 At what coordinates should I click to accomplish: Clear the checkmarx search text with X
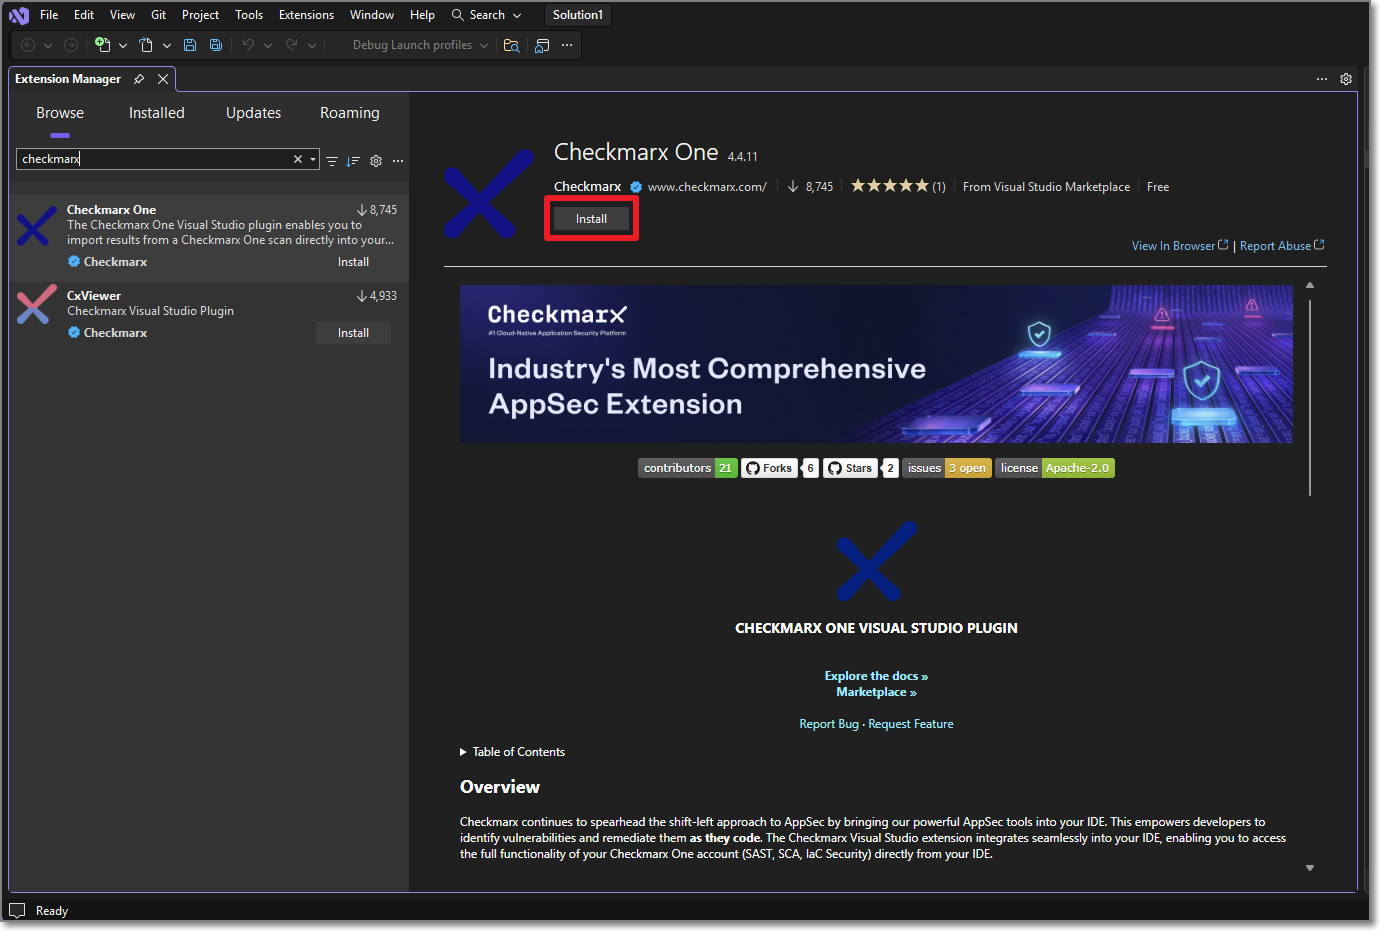pos(297,159)
